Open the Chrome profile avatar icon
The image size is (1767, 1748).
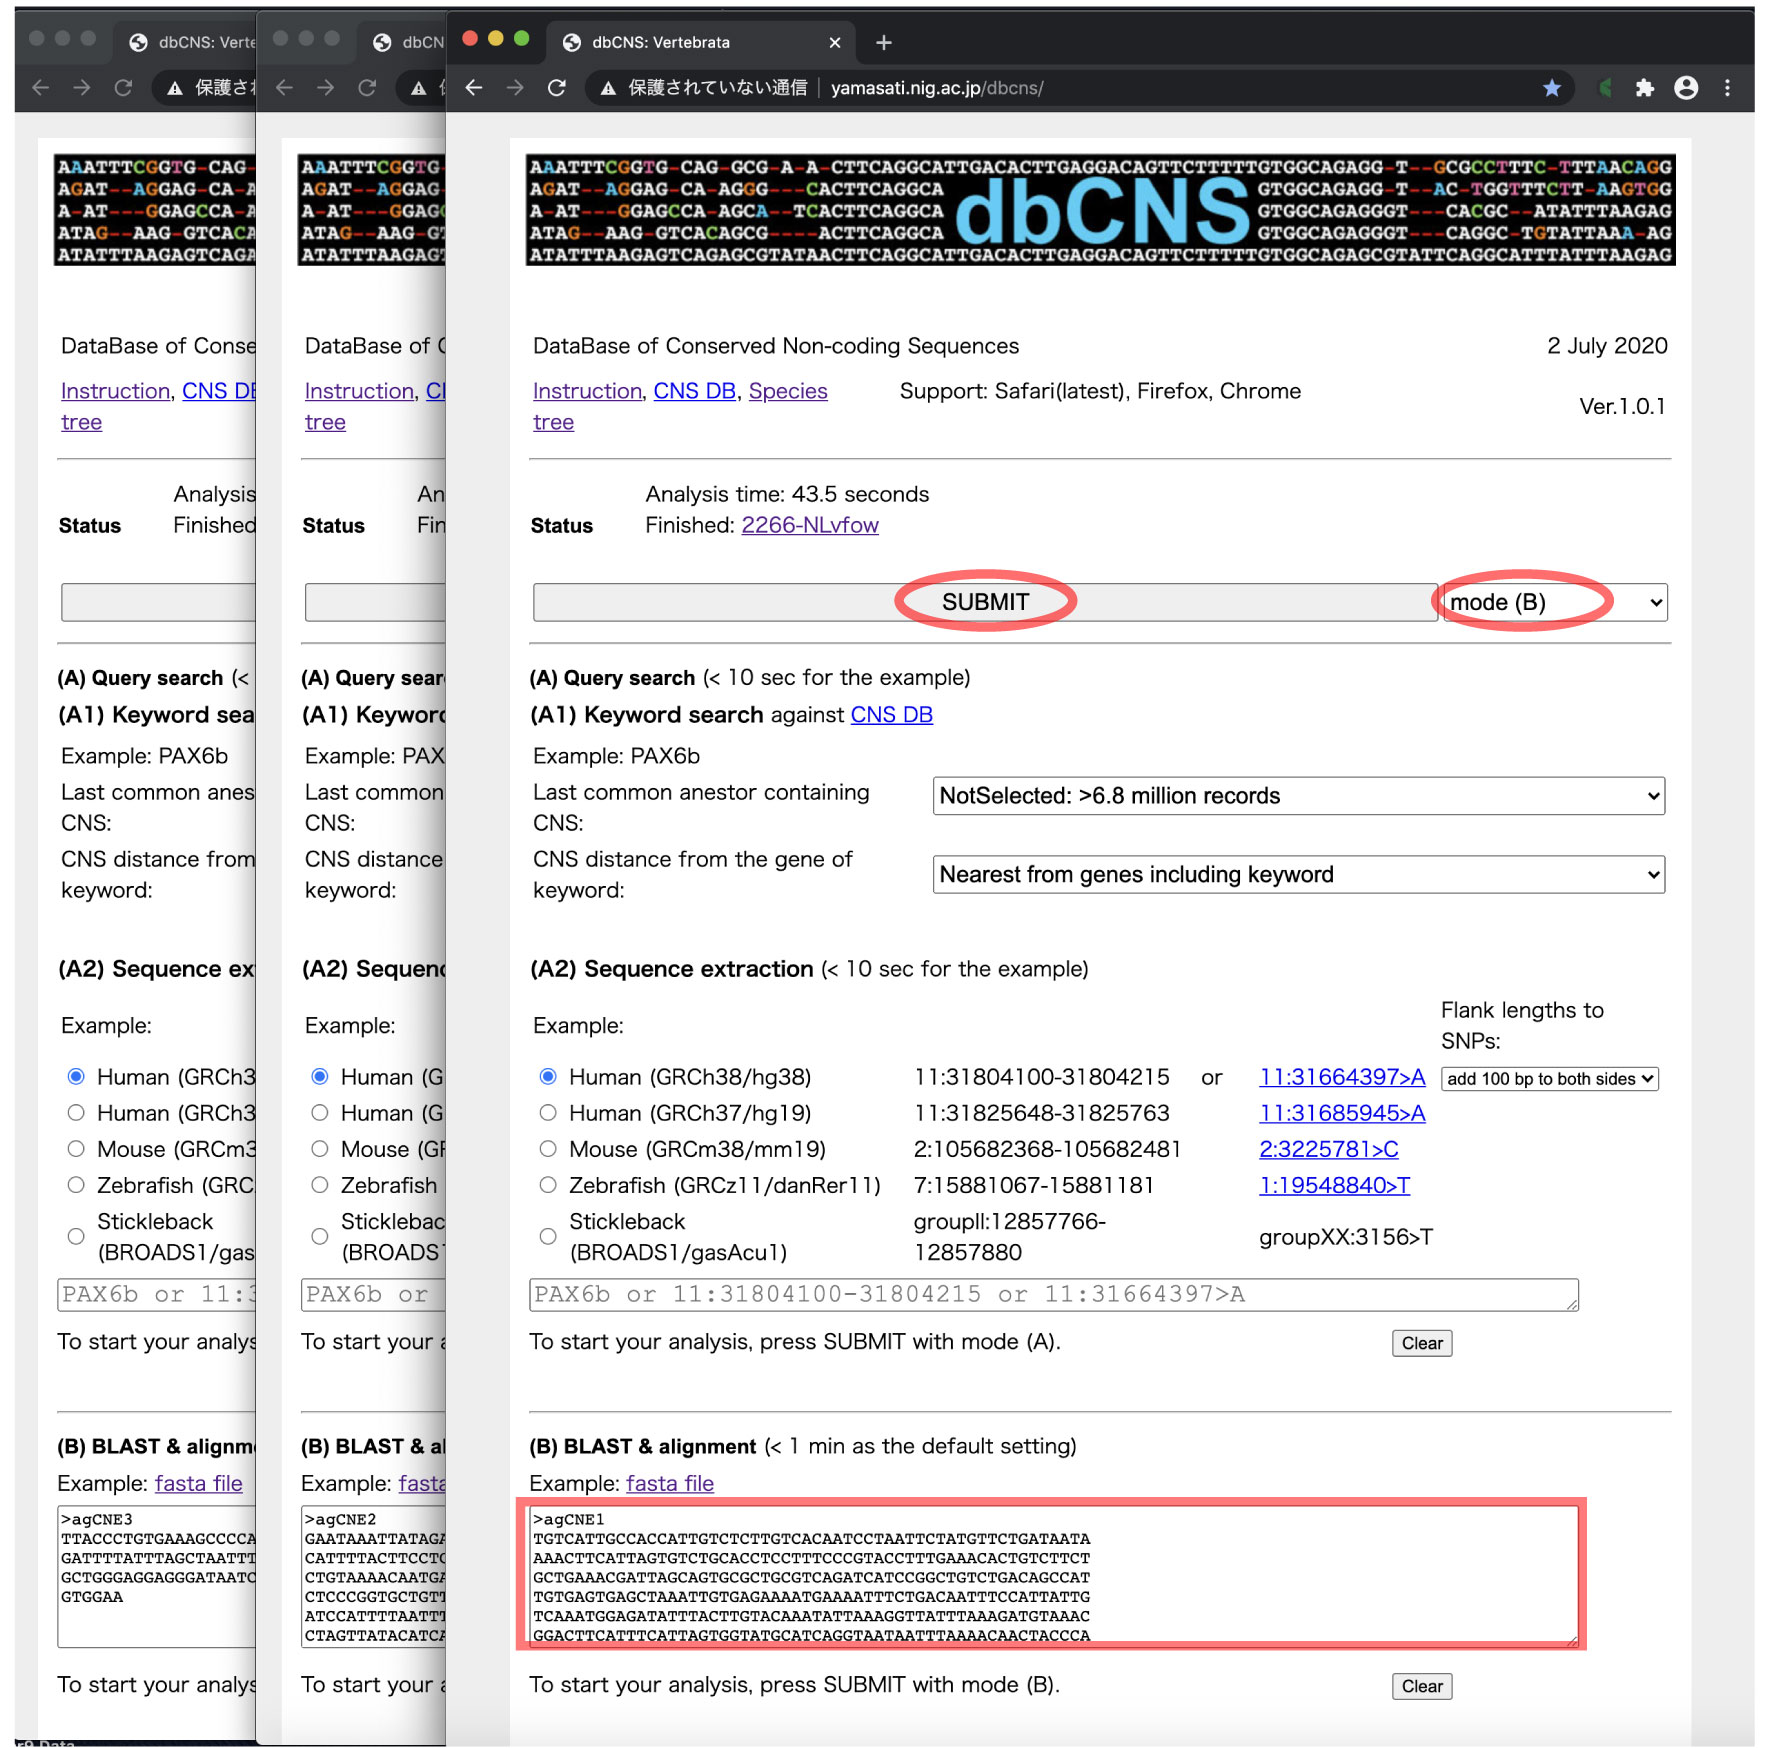tap(1686, 88)
